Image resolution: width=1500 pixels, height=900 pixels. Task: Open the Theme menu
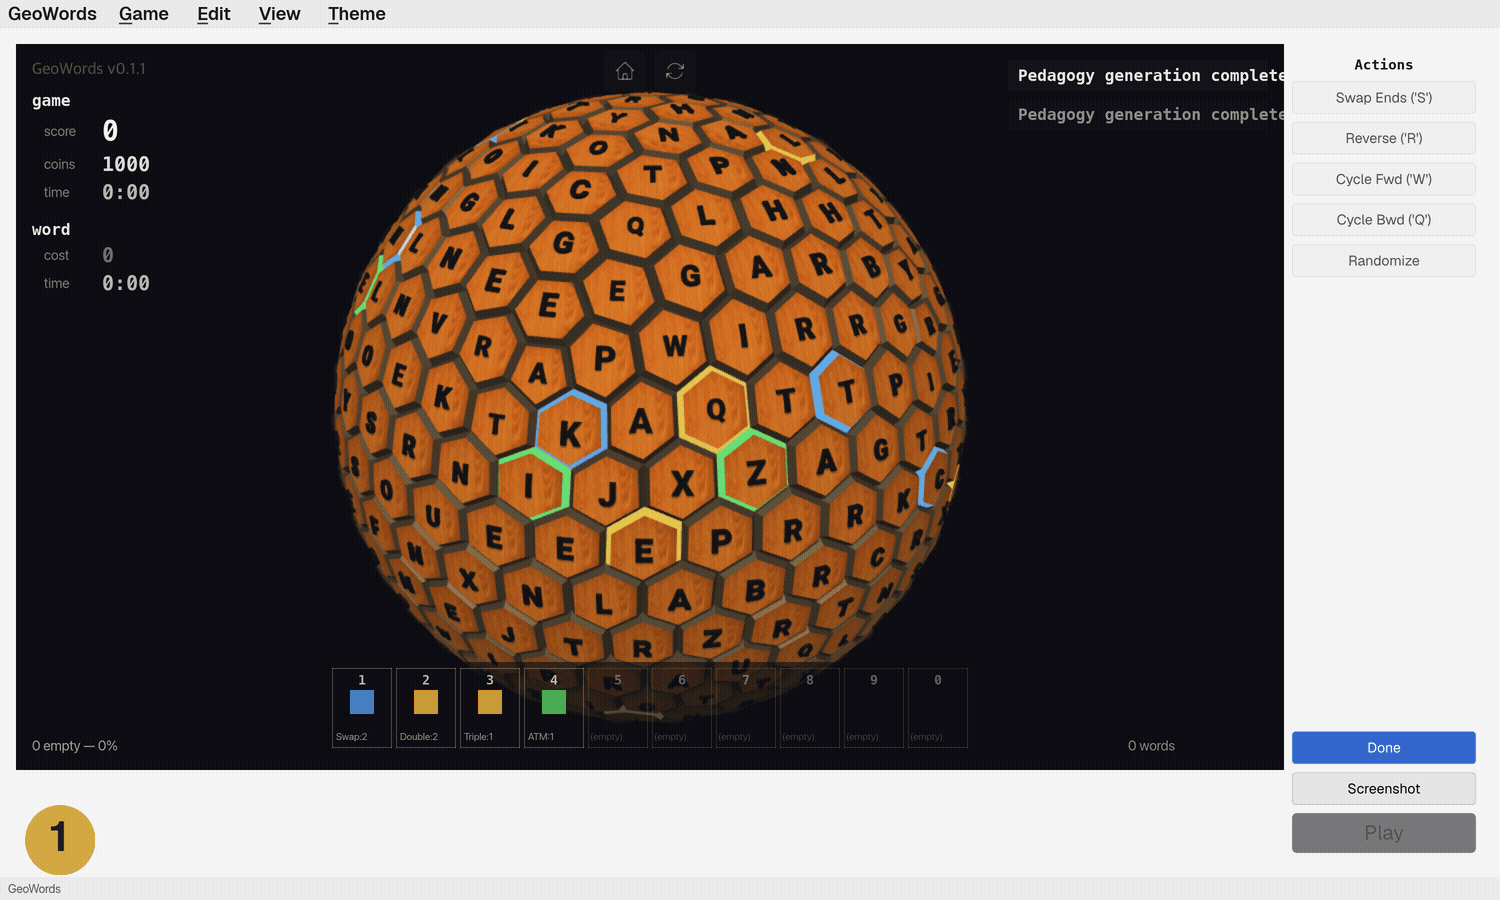tap(356, 14)
